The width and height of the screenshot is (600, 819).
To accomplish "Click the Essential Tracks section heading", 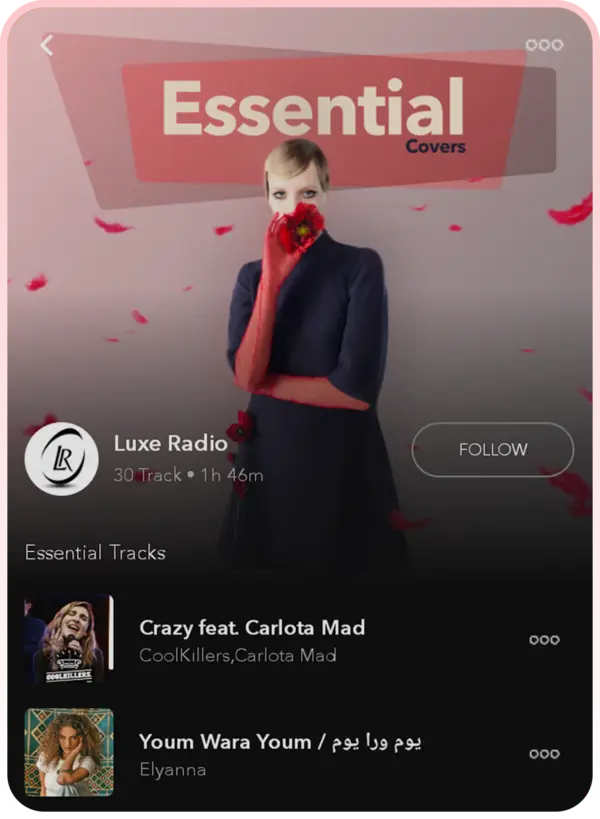I will [95, 553].
